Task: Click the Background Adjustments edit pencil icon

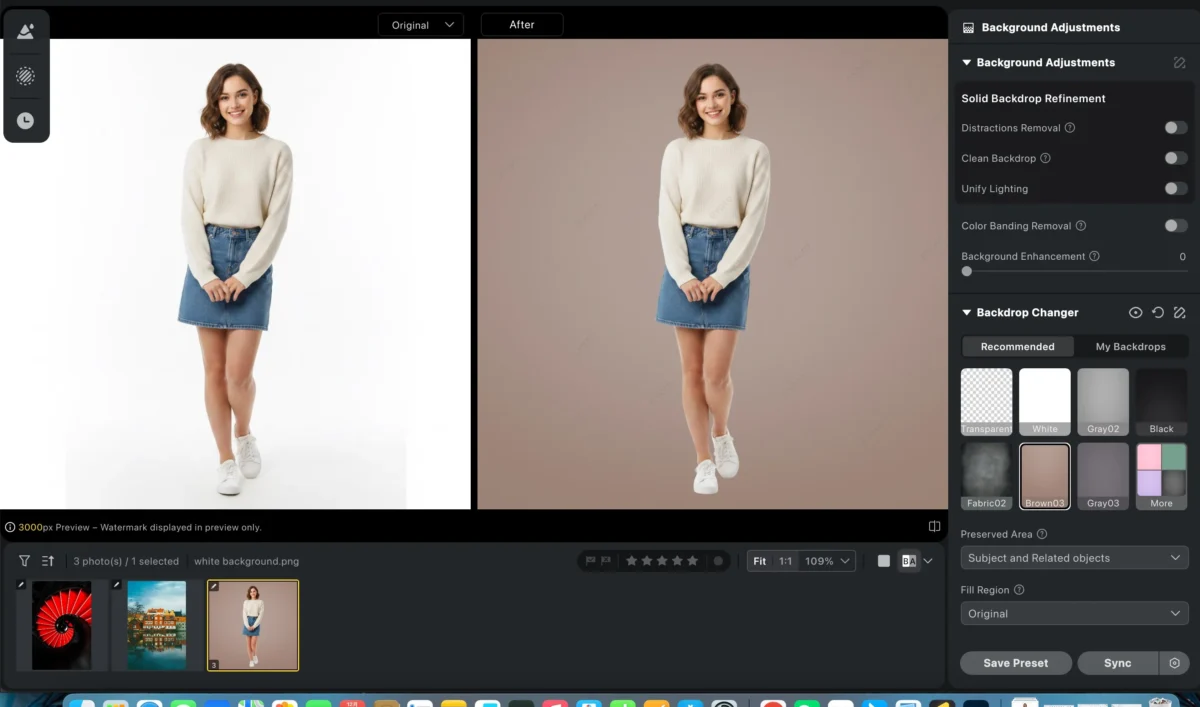Action: pos(1178,62)
